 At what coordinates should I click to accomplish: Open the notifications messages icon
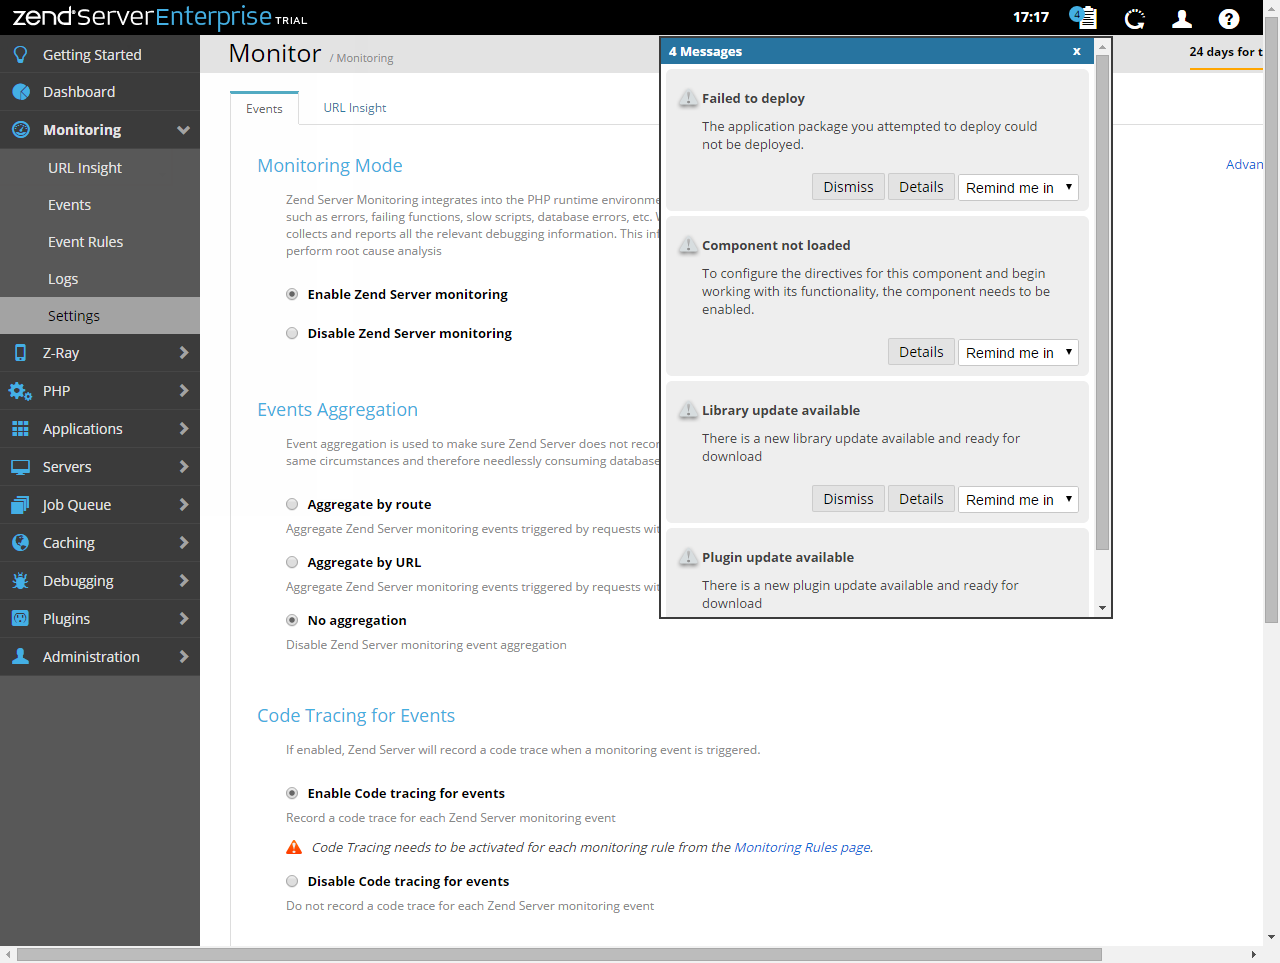click(1083, 17)
